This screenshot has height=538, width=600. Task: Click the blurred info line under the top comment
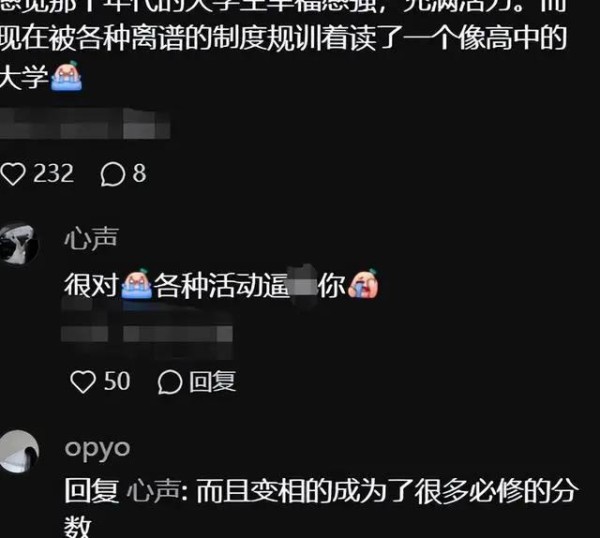click(x=85, y=124)
